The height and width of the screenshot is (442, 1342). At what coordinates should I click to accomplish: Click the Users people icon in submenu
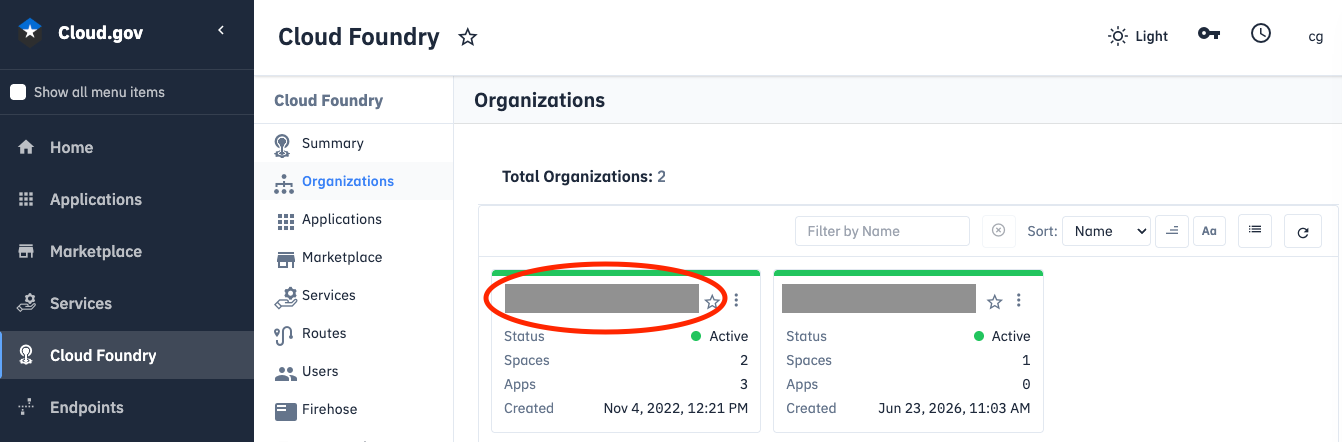[286, 373]
